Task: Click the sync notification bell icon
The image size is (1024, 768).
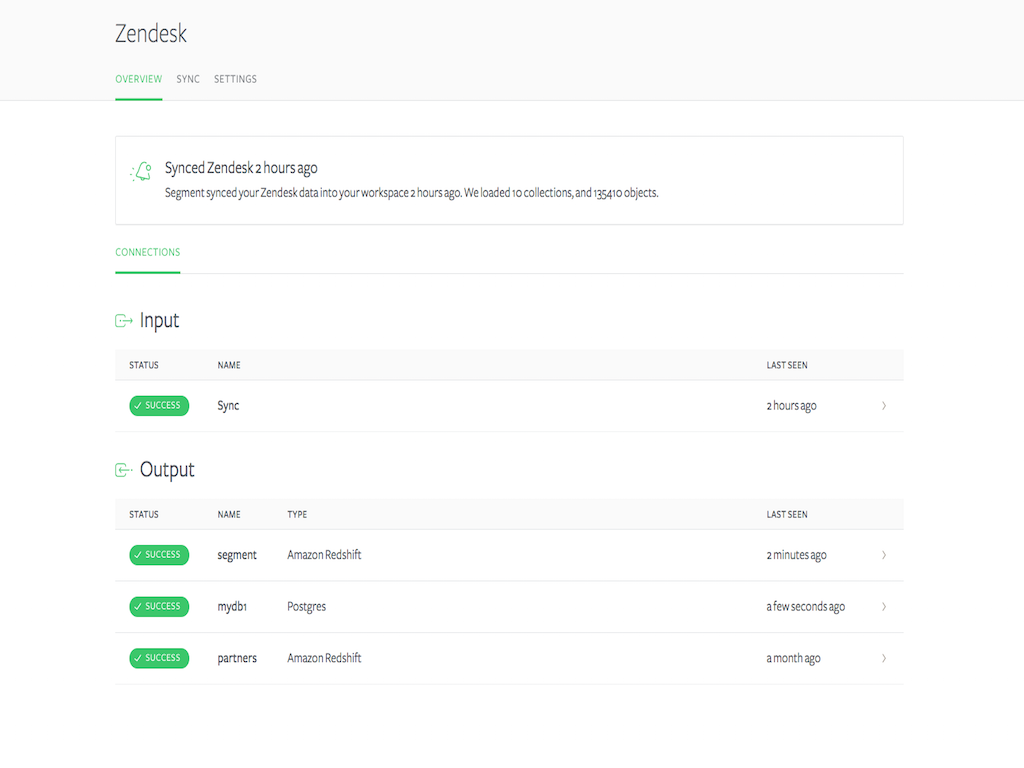Action: point(142,172)
